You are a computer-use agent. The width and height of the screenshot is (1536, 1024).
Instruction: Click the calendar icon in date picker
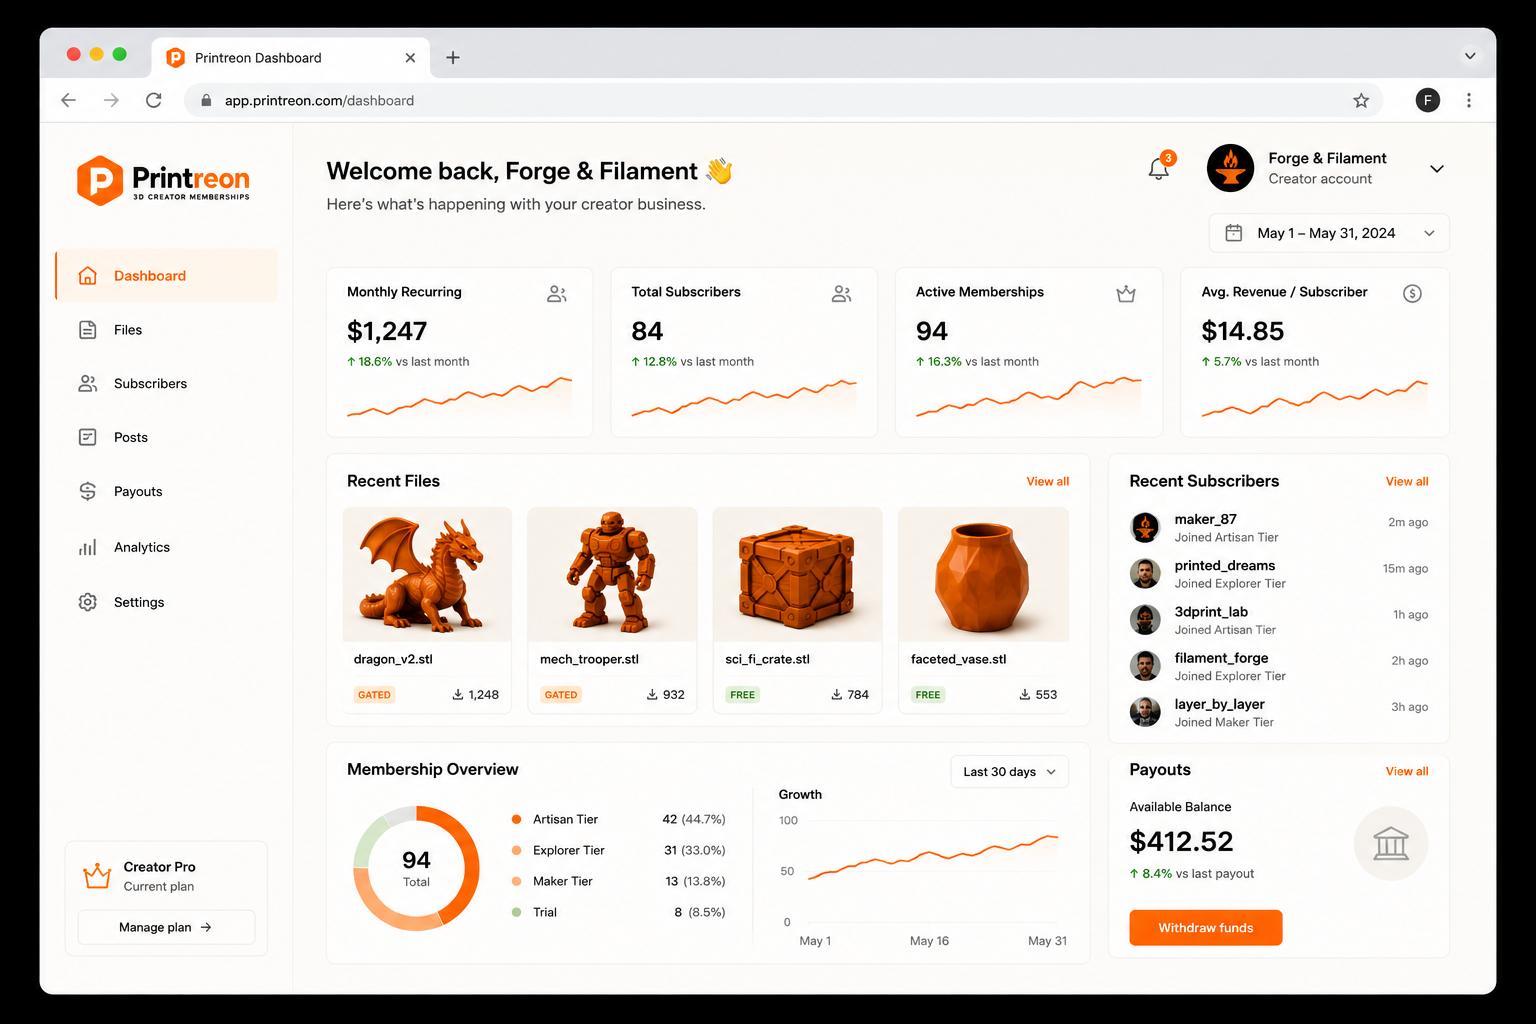coord(1234,233)
